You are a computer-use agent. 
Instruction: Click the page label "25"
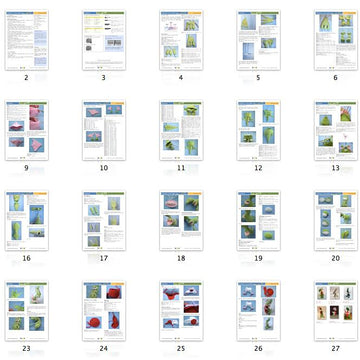181,349
